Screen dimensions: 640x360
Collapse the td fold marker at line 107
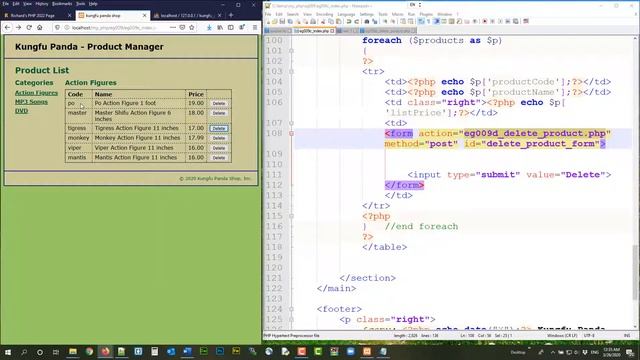pos(291,123)
